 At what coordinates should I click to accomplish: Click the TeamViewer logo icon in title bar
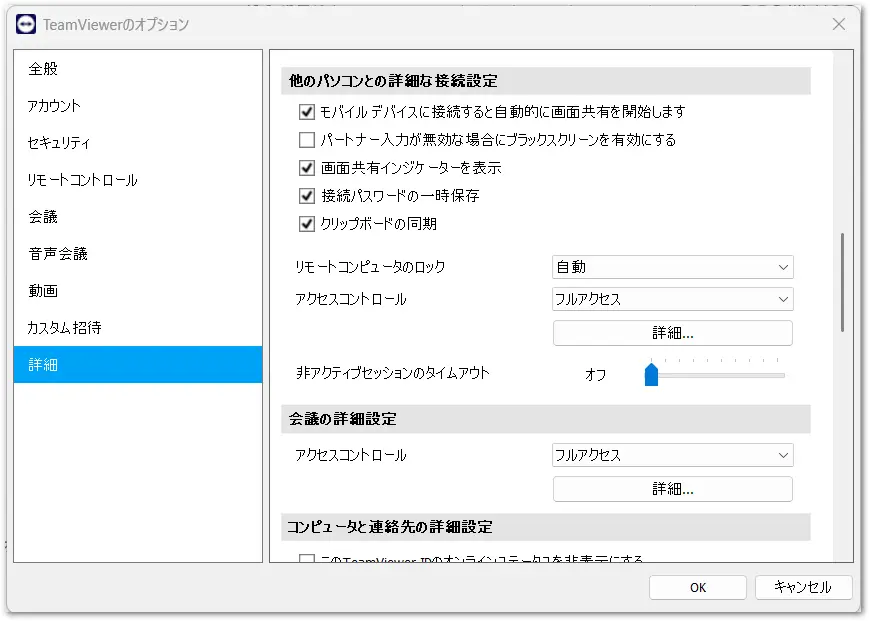(26, 24)
